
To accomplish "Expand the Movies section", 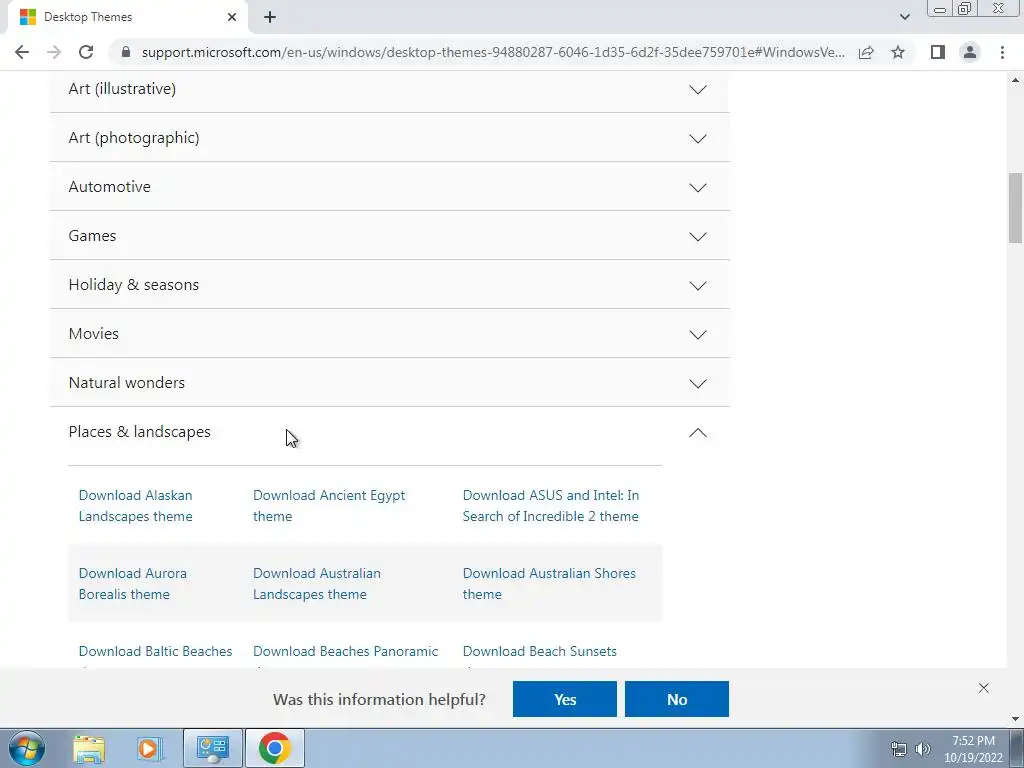I will 389,334.
